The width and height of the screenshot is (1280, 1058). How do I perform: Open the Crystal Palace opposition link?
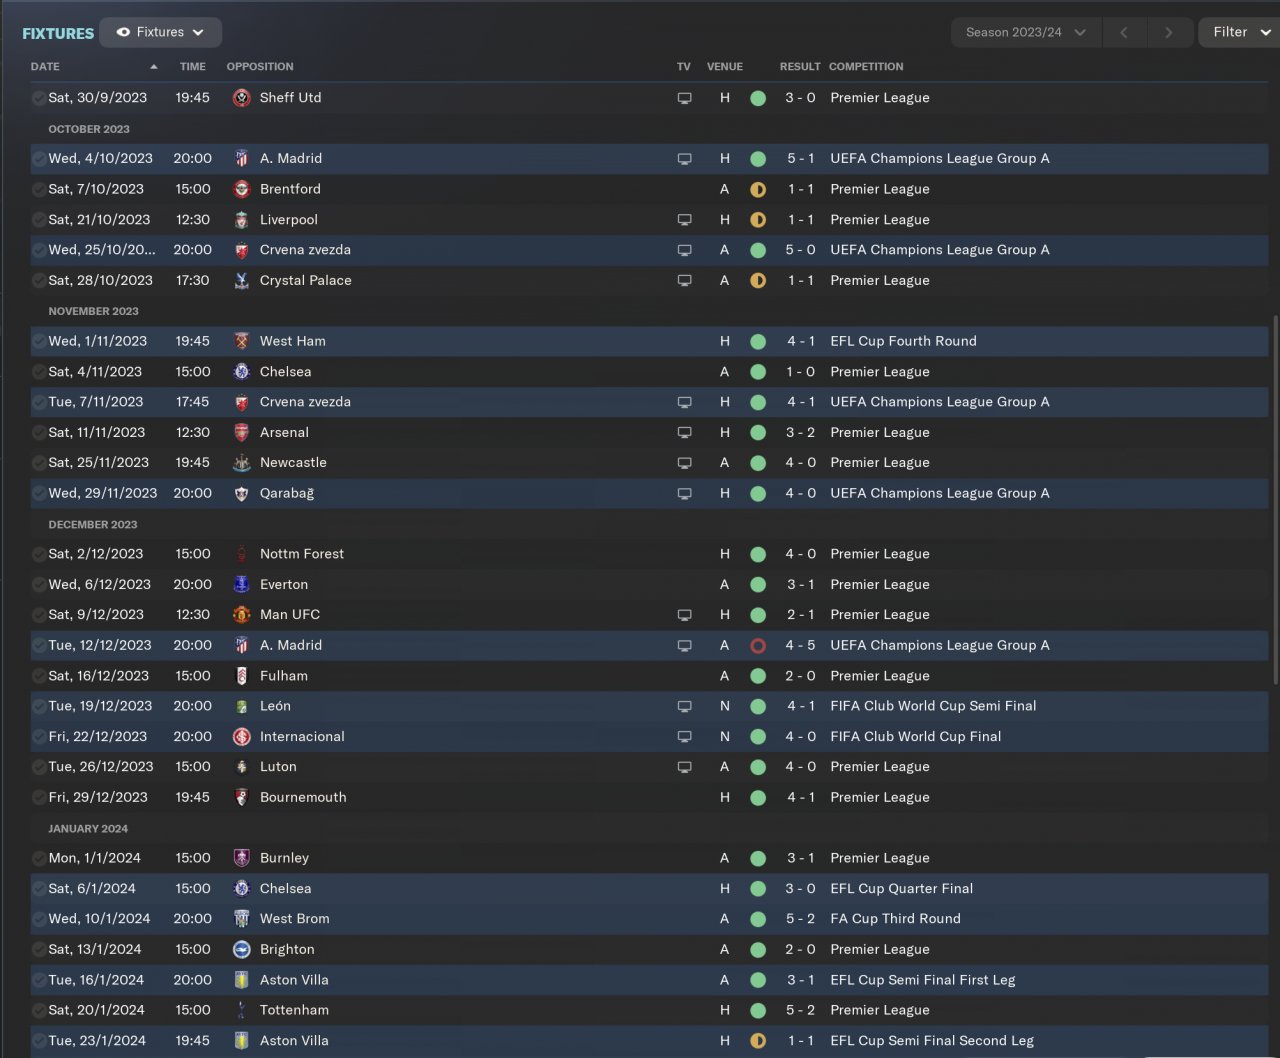tap(305, 281)
